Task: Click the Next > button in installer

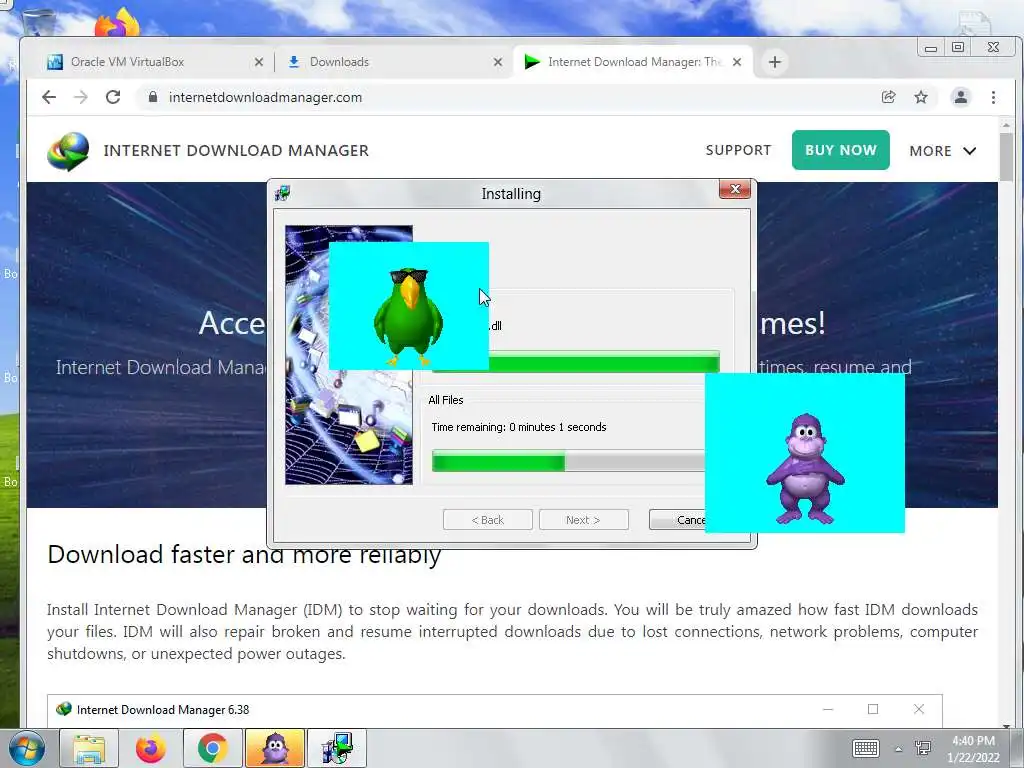Action: pos(583,520)
